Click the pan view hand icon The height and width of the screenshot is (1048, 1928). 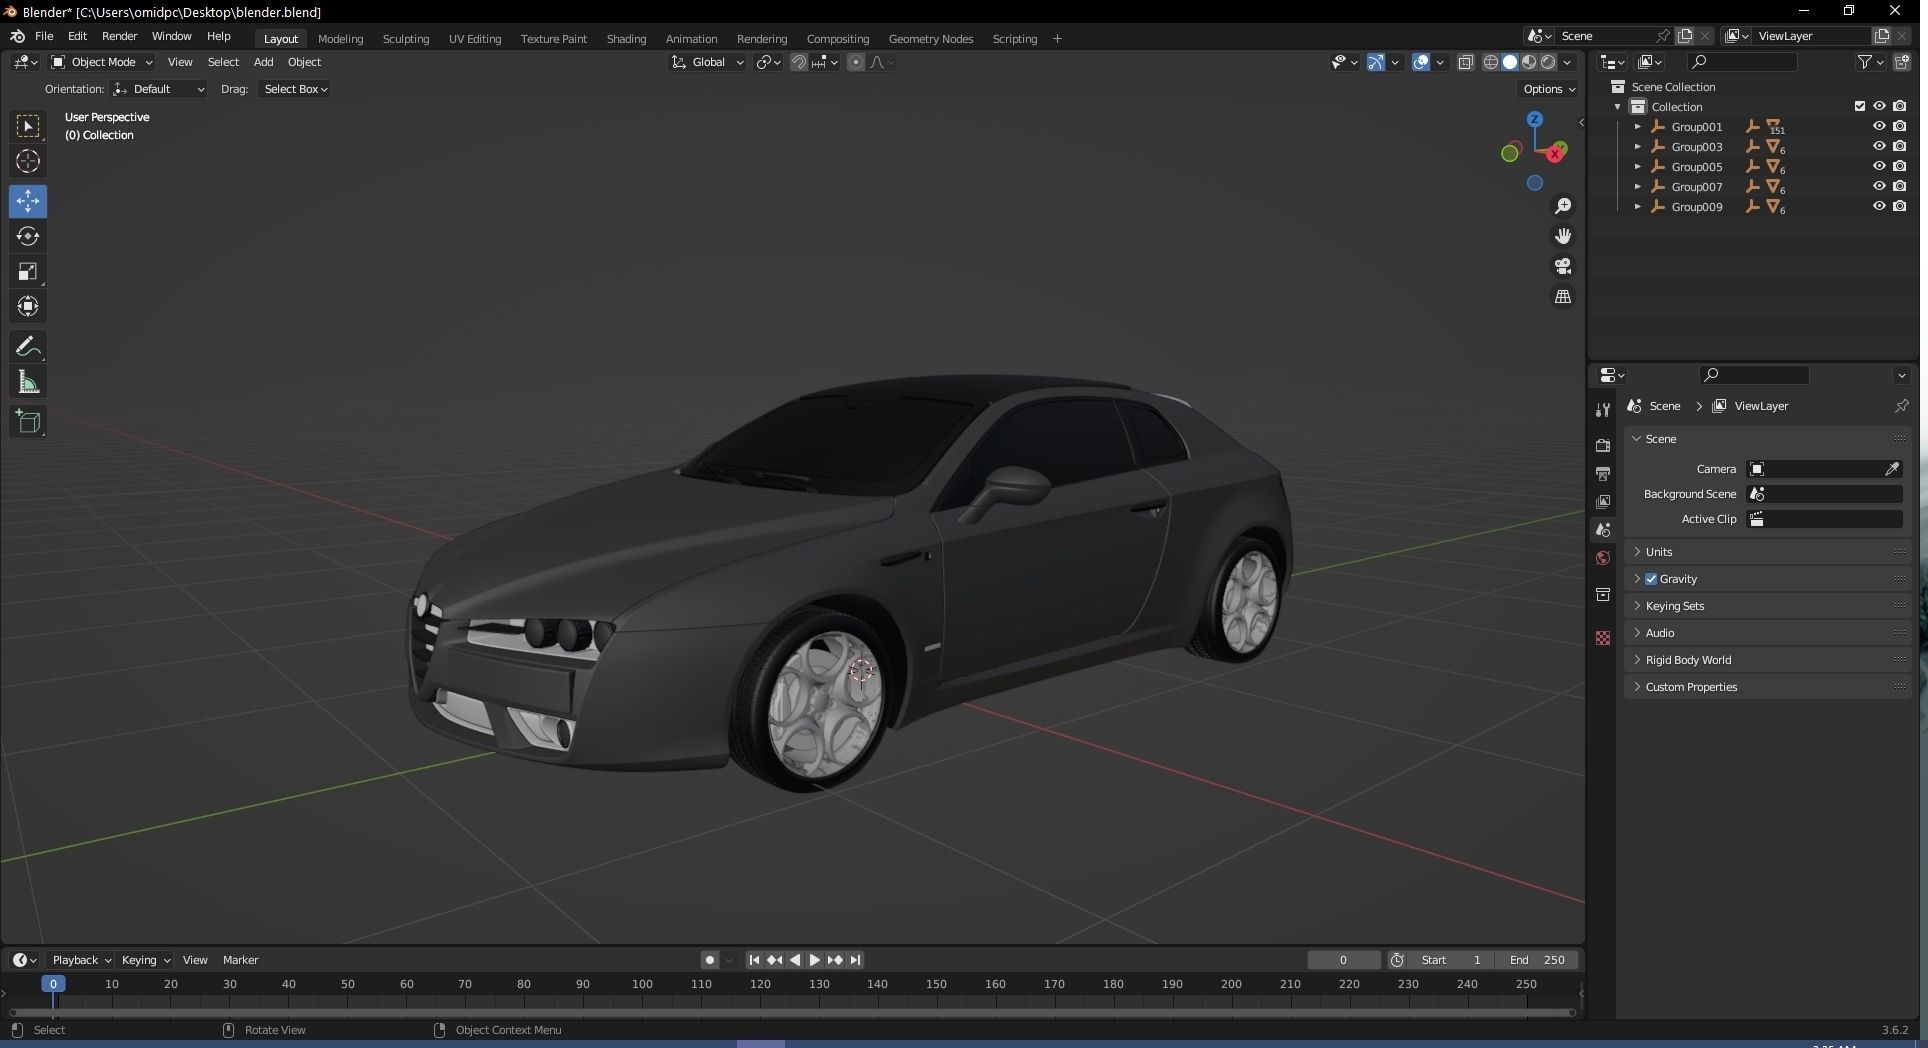point(1562,236)
